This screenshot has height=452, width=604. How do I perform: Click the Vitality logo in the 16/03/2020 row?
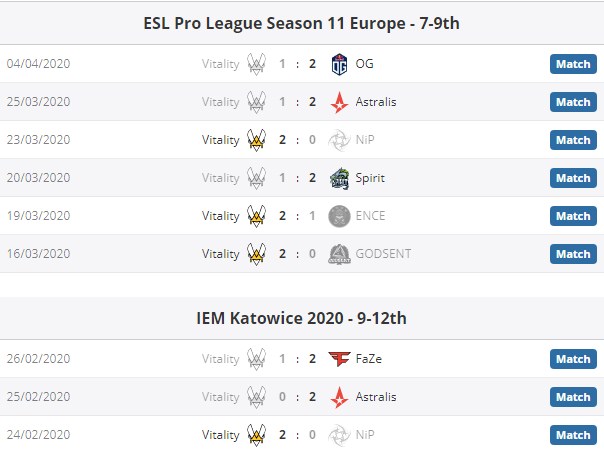coord(257,254)
